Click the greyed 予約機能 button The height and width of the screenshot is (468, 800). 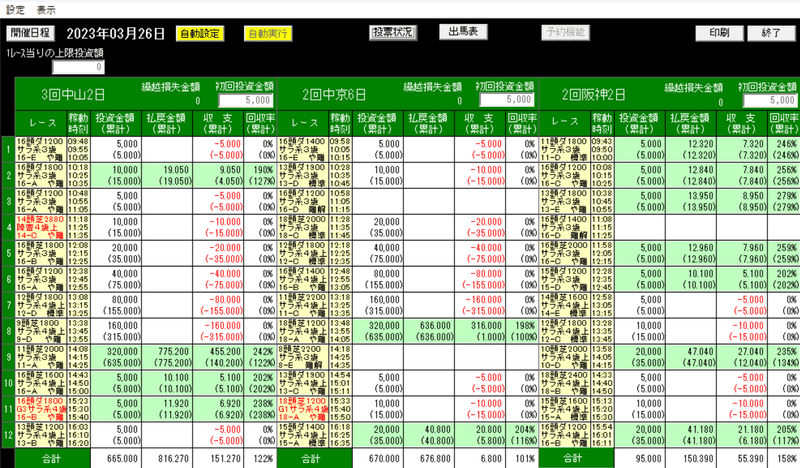(x=565, y=32)
